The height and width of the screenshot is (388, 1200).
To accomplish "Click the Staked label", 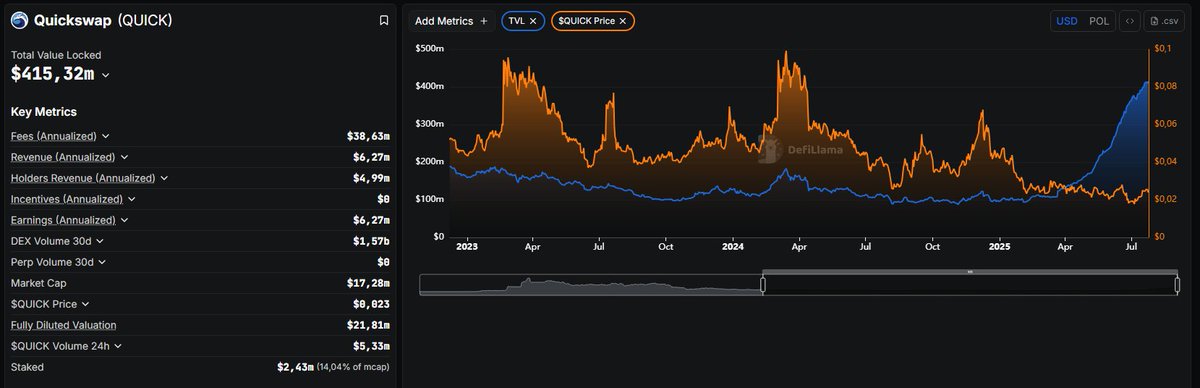I will click(x=27, y=367).
